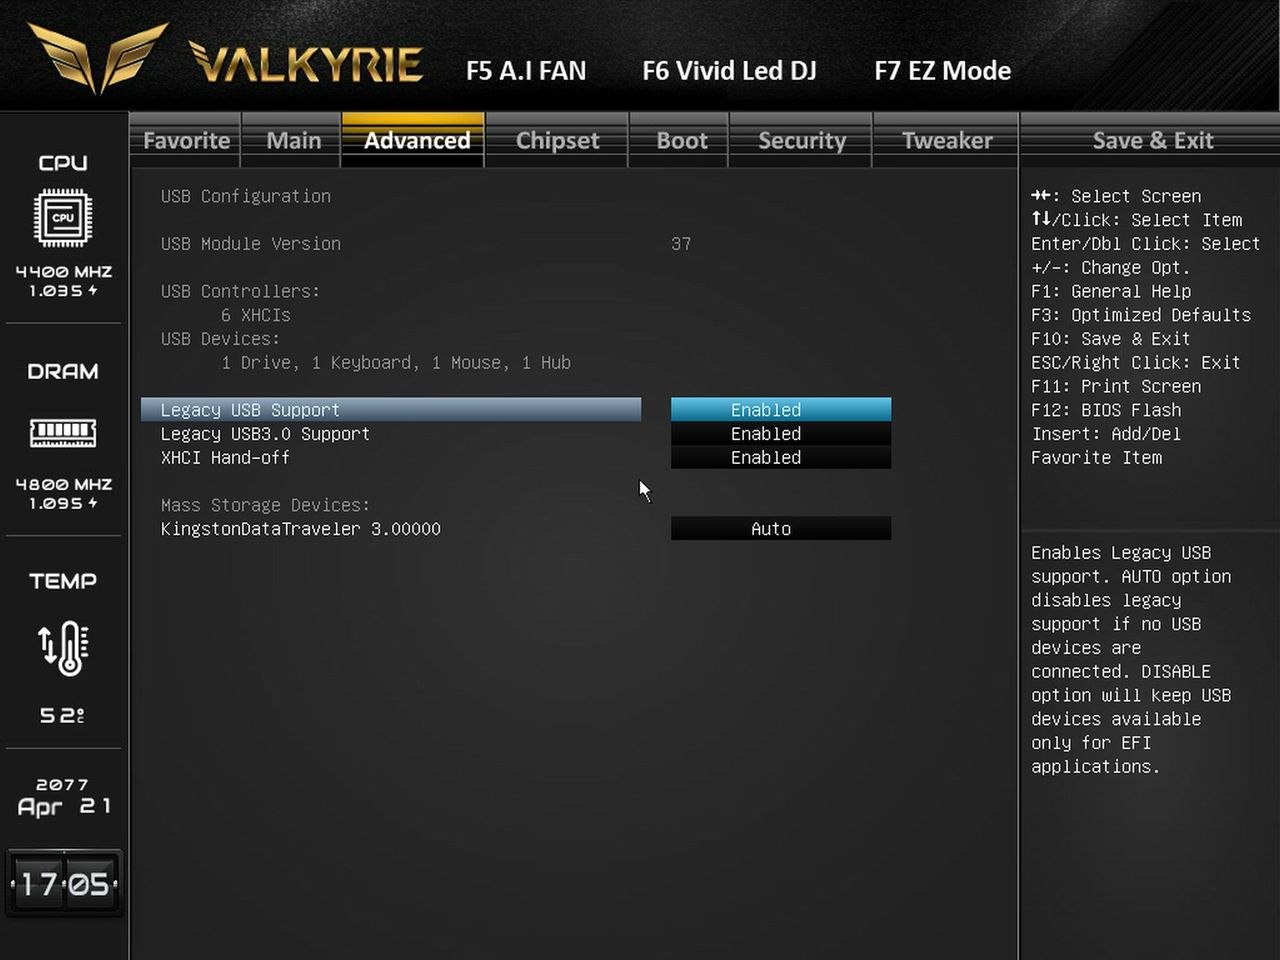Click the USB Configuration heading
Image resolution: width=1280 pixels, height=960 pixels.
[246, 196]
